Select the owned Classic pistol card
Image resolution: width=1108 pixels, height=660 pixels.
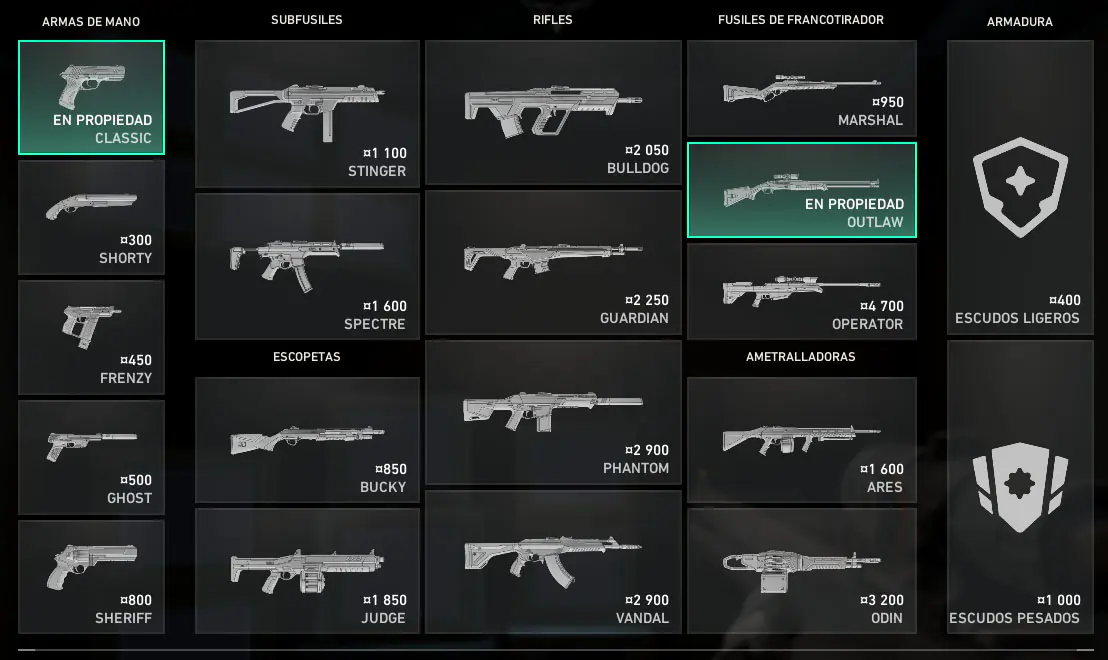[91, 98]
